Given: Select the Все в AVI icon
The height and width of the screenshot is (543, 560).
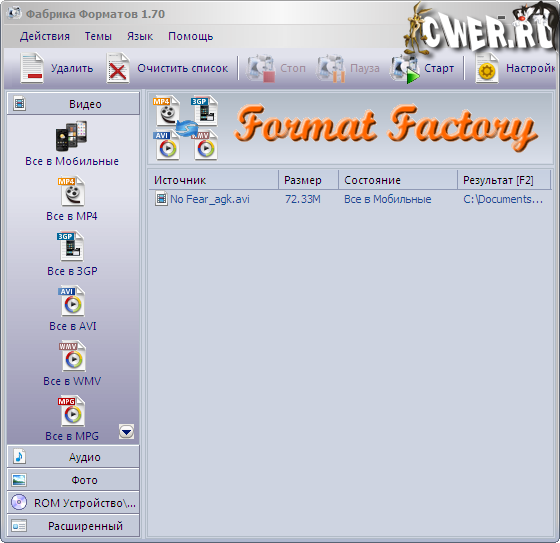Looking at the screenshot, I should pyautogui.click(x=71, y=301).
